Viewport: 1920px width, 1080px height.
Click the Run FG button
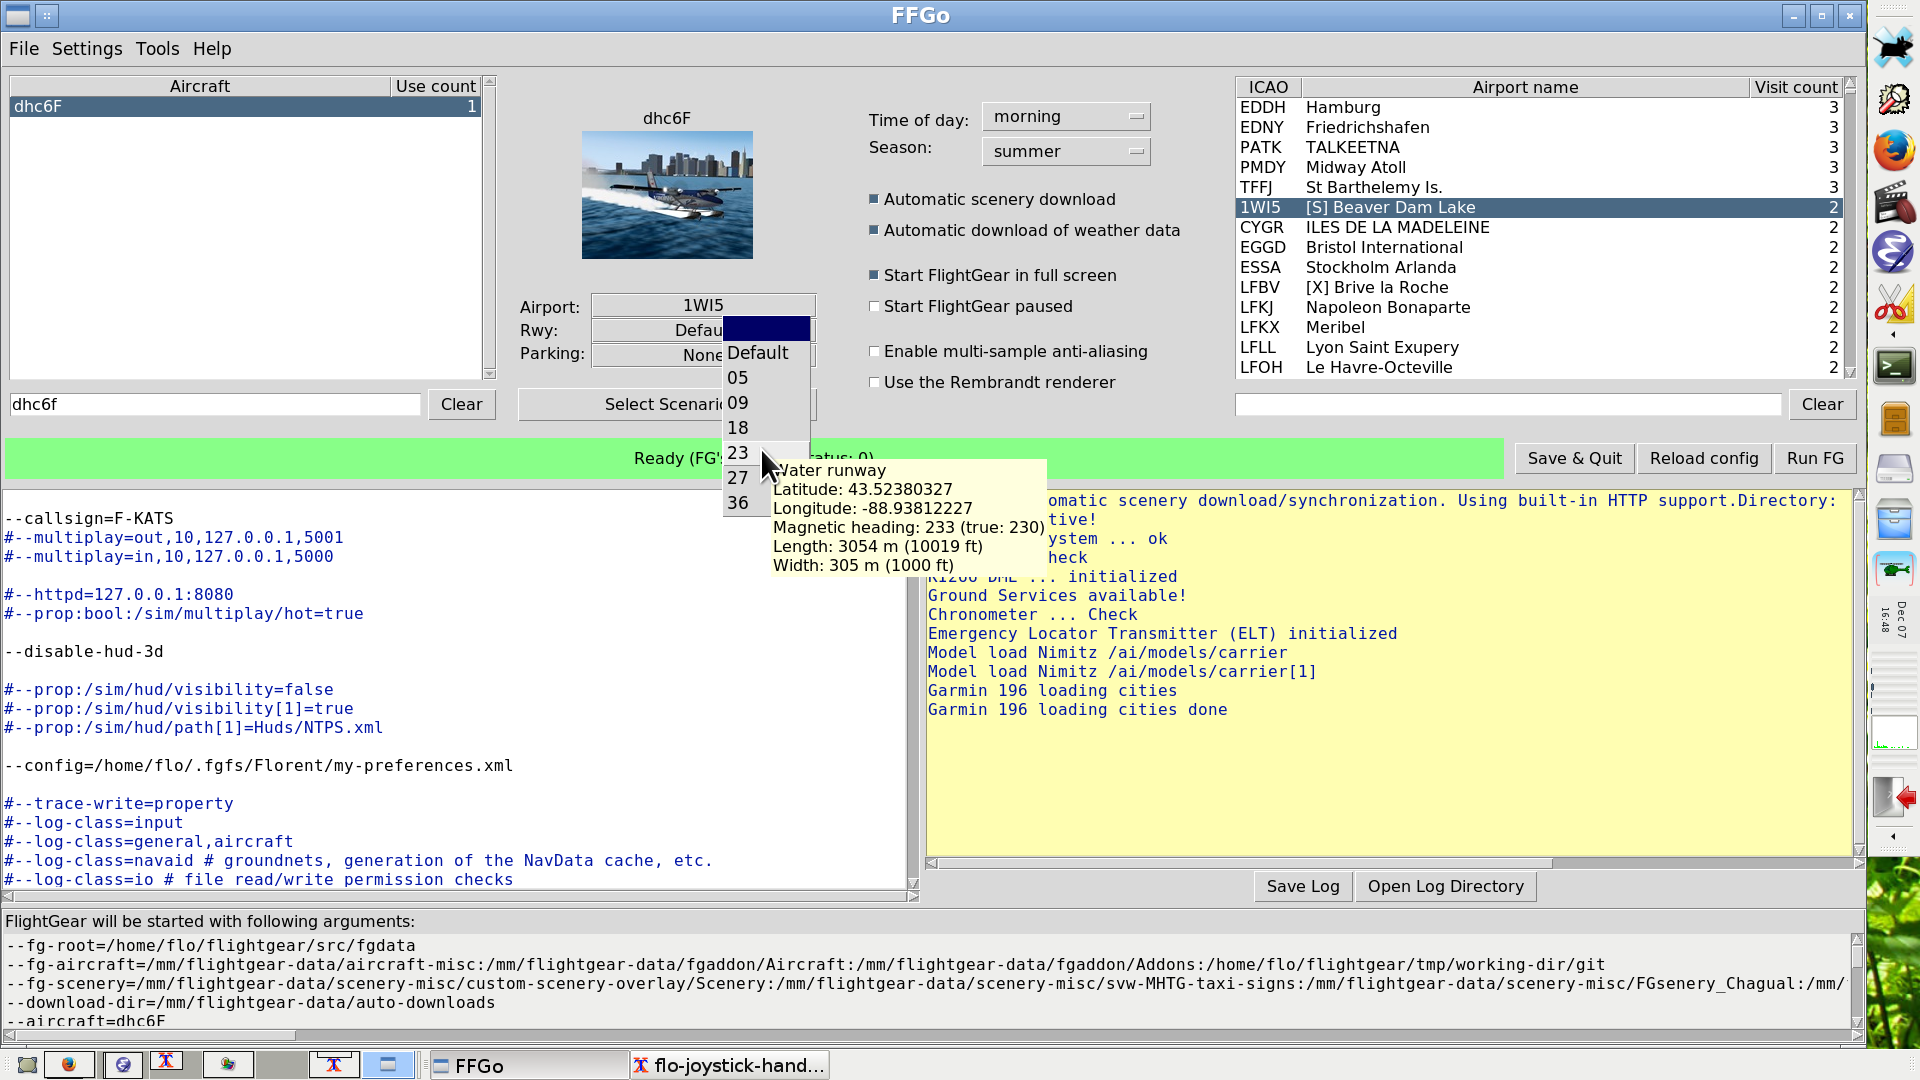(x=1815, y=458)
